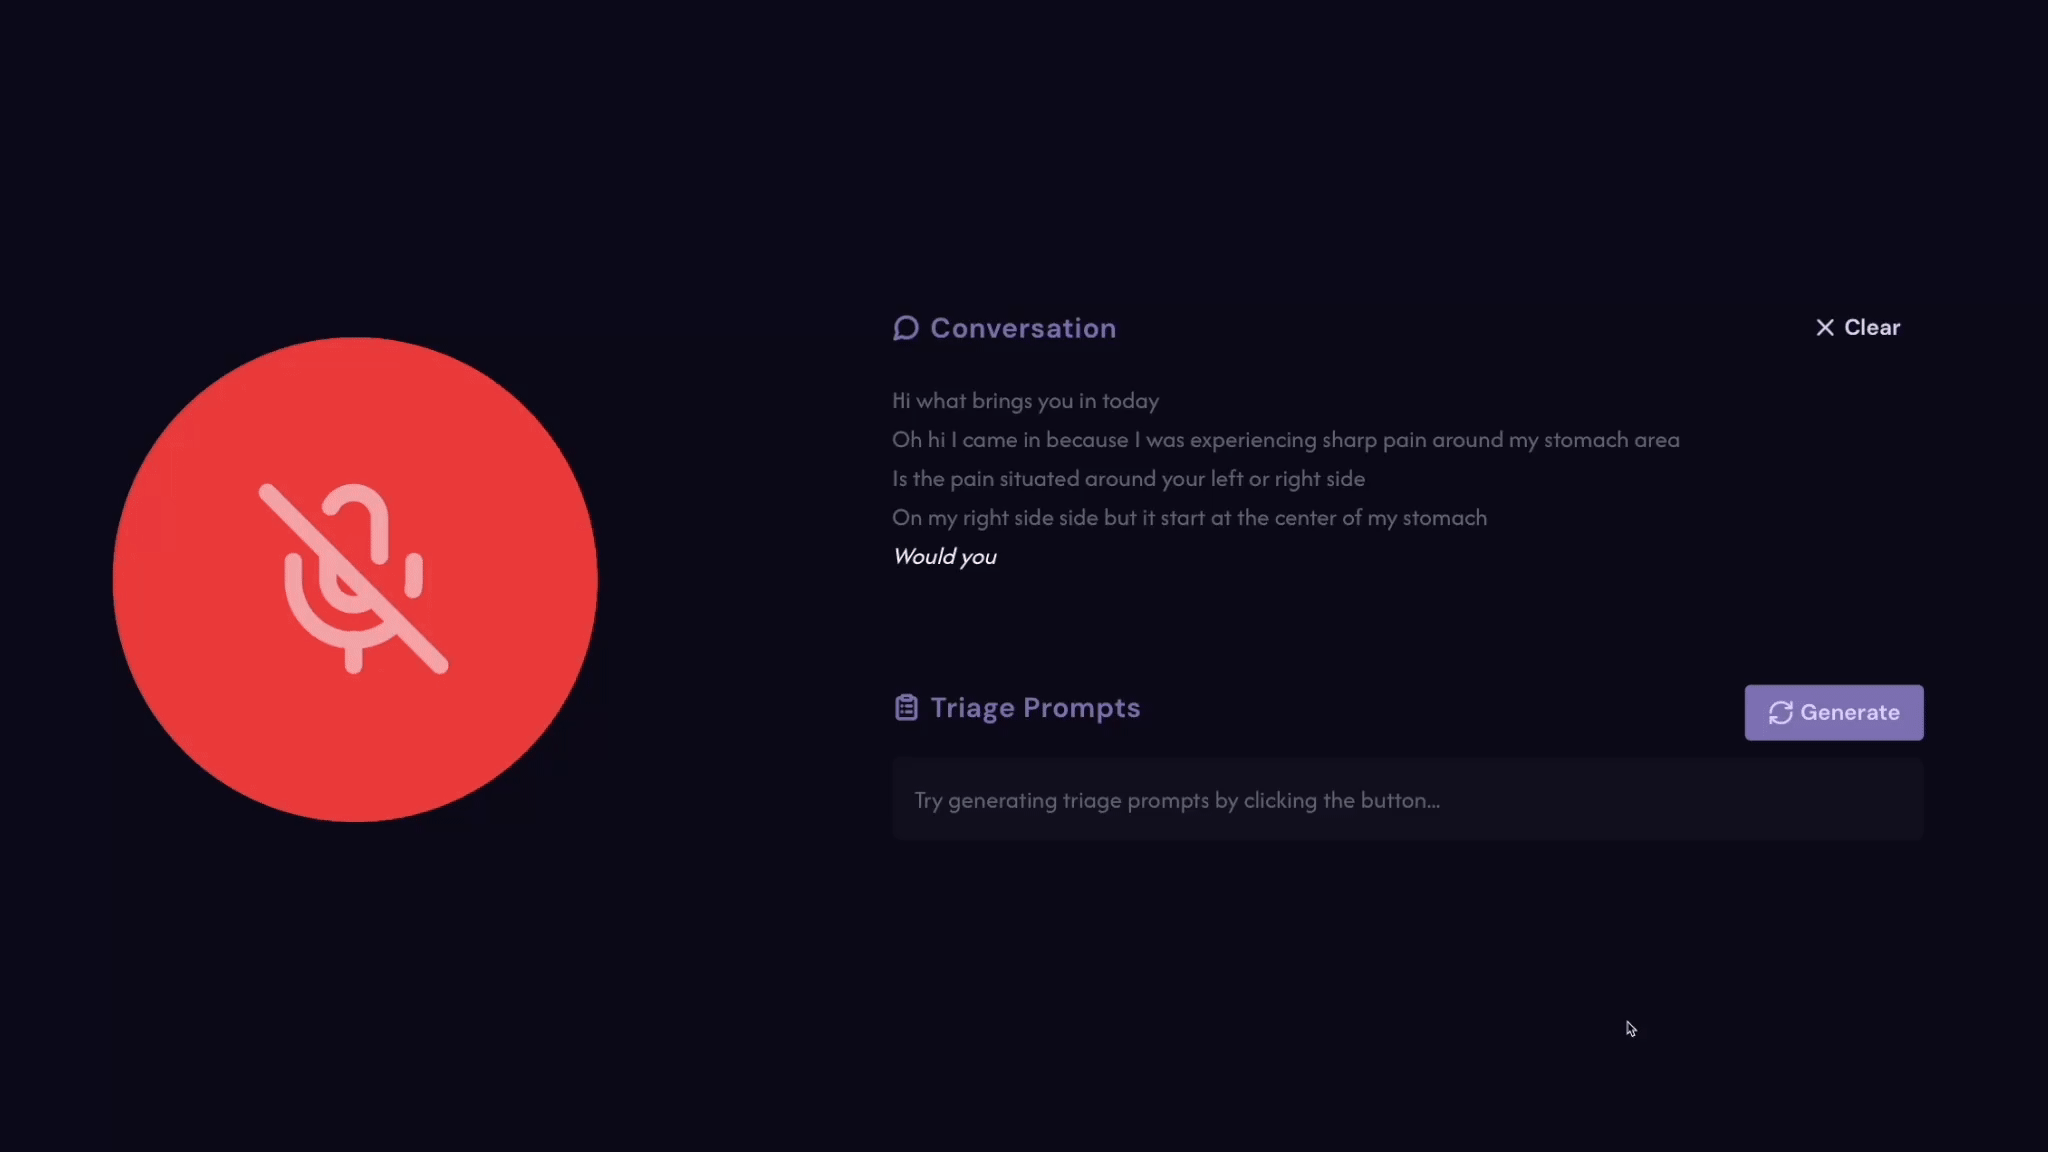2048x1152 pixels.
Task: Click the crossed-out microphone icon
Action: point(354,579)
